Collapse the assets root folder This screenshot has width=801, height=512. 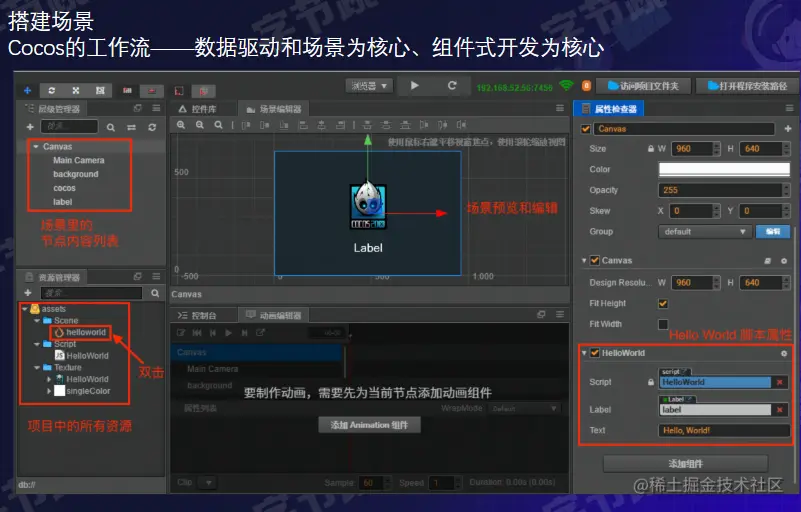[24, 309]
